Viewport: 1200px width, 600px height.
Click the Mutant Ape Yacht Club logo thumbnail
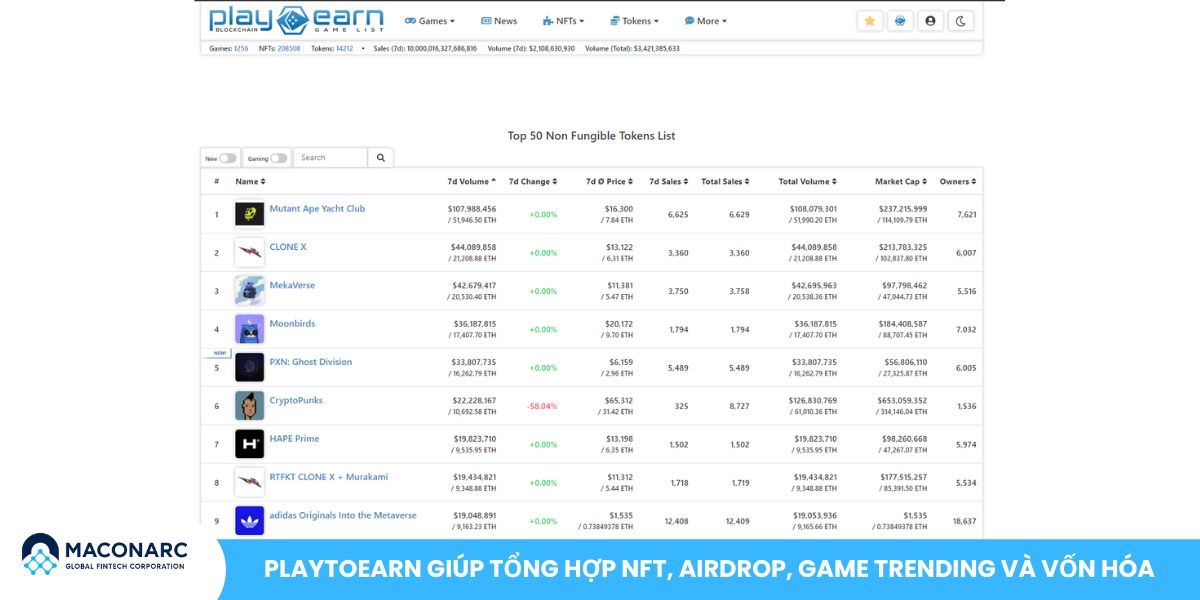coord(249,214)
